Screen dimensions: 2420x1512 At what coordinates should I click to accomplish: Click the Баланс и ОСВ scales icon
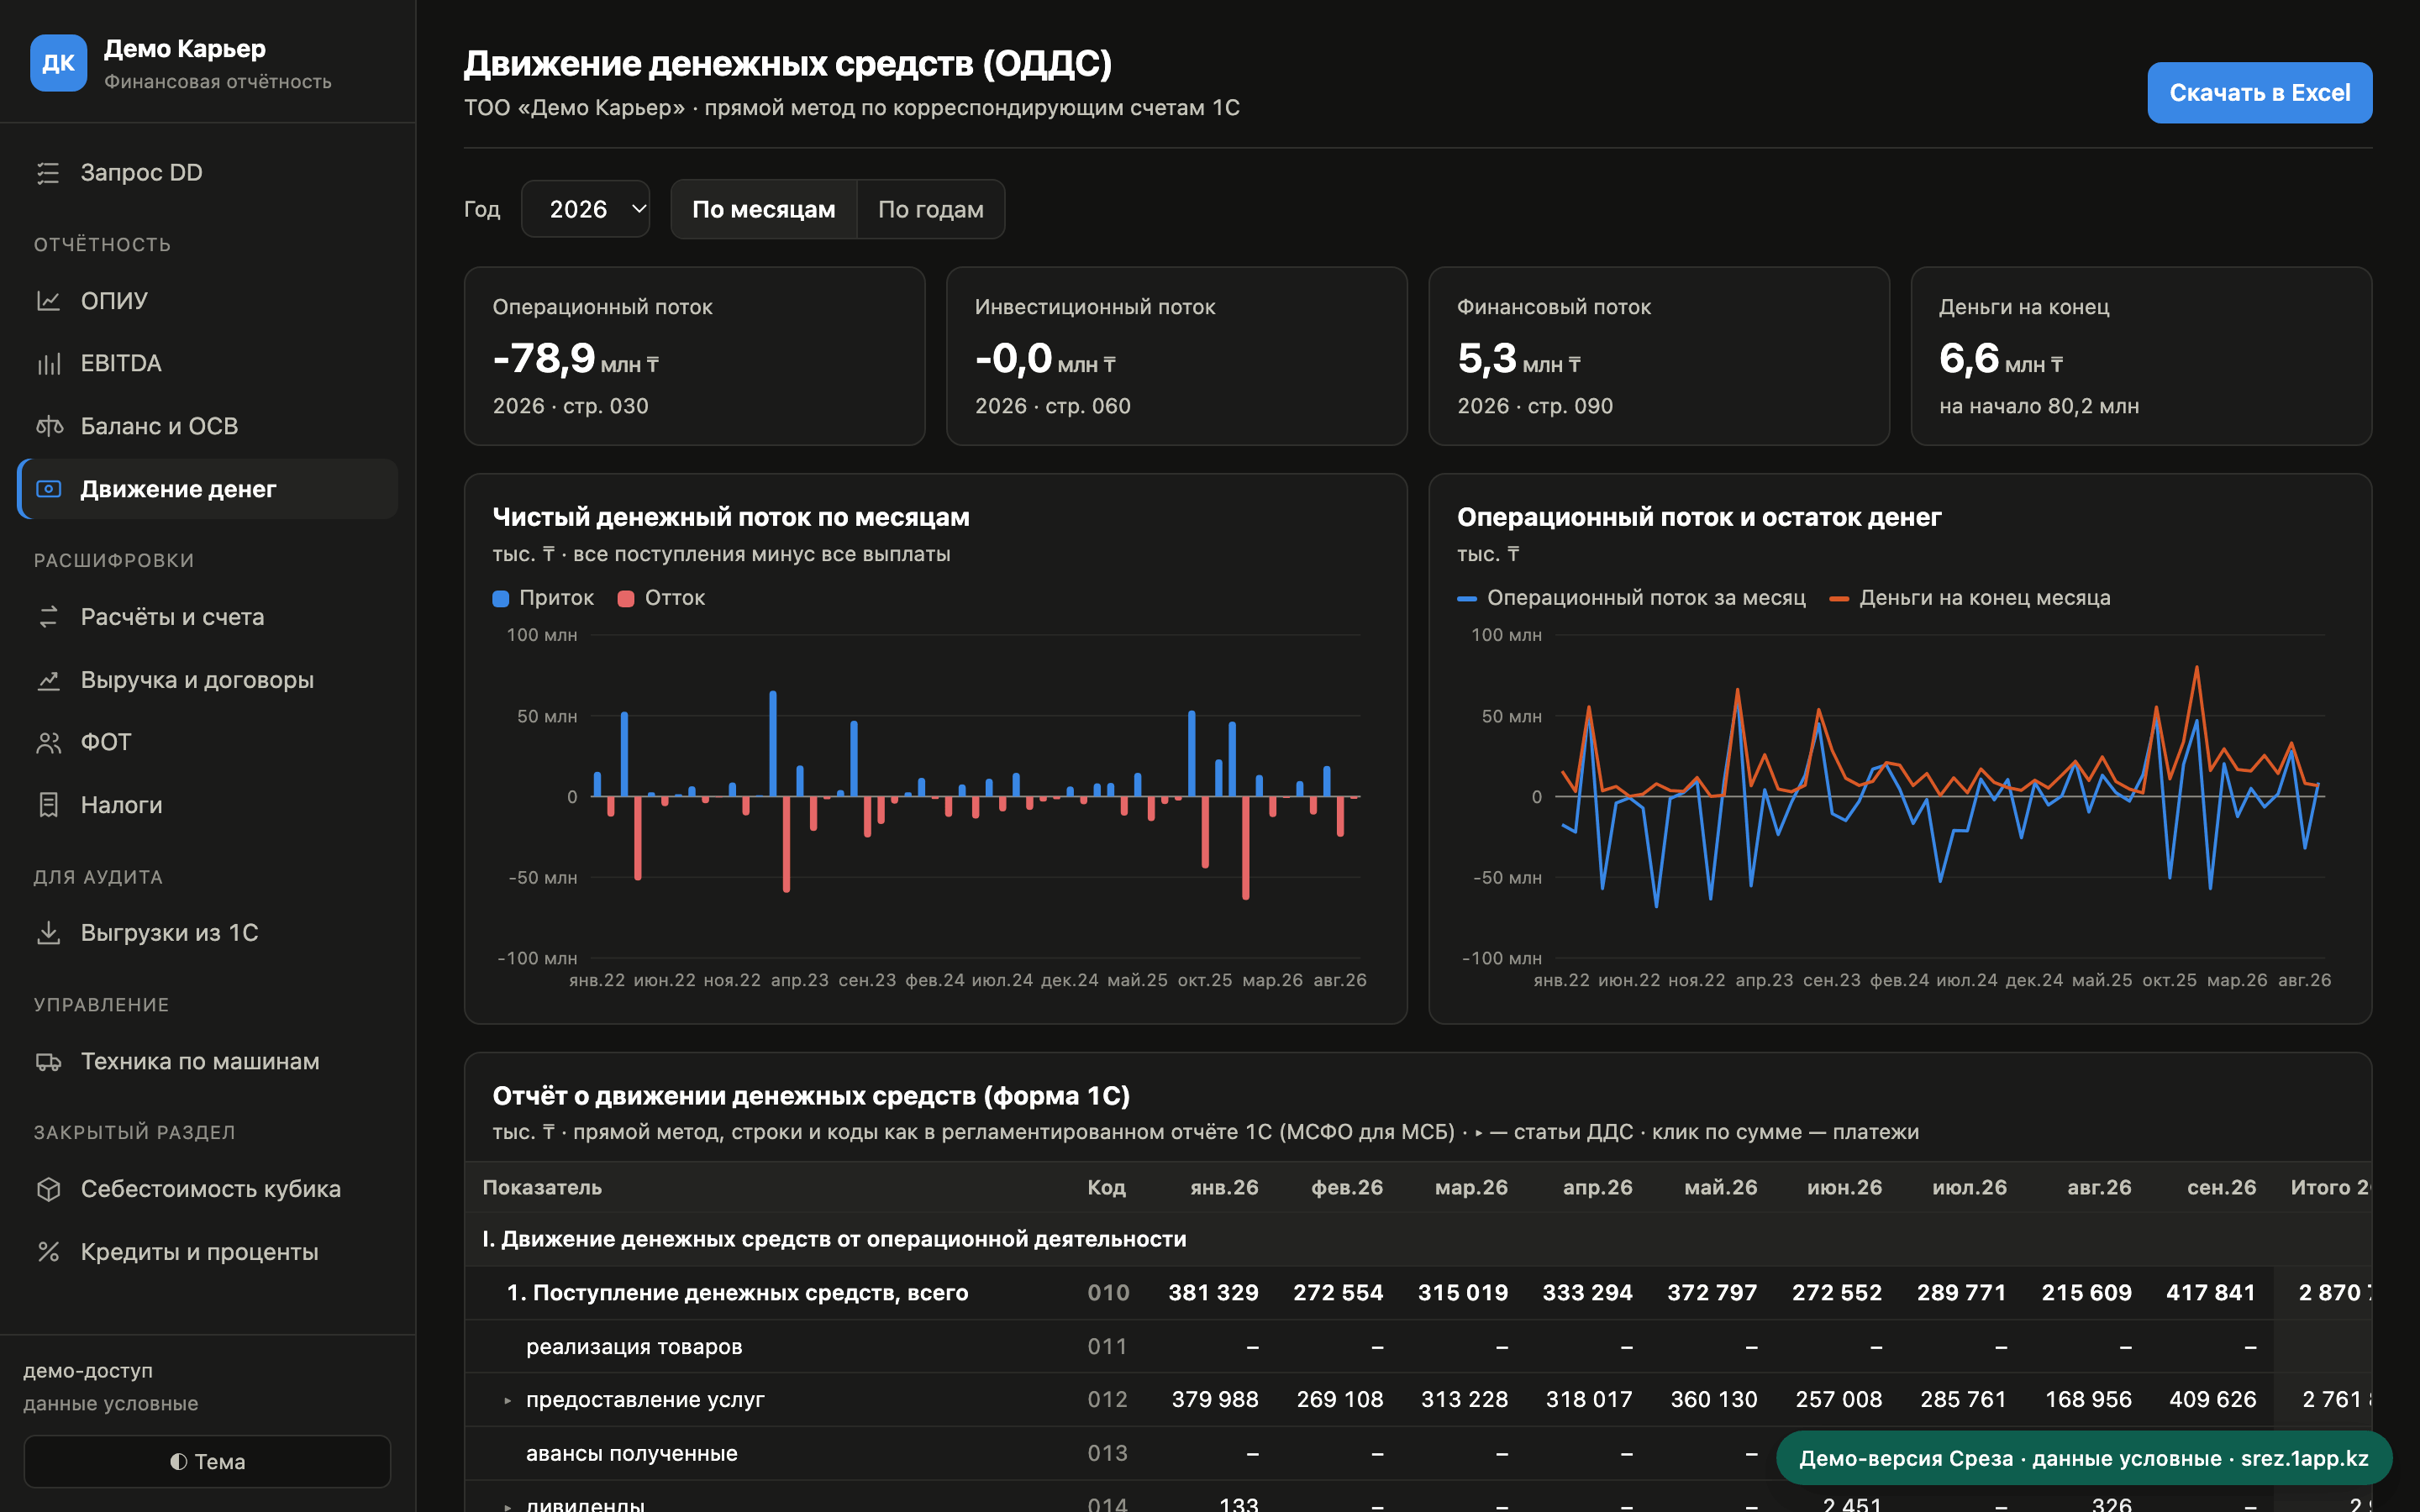tap(48, 426)
